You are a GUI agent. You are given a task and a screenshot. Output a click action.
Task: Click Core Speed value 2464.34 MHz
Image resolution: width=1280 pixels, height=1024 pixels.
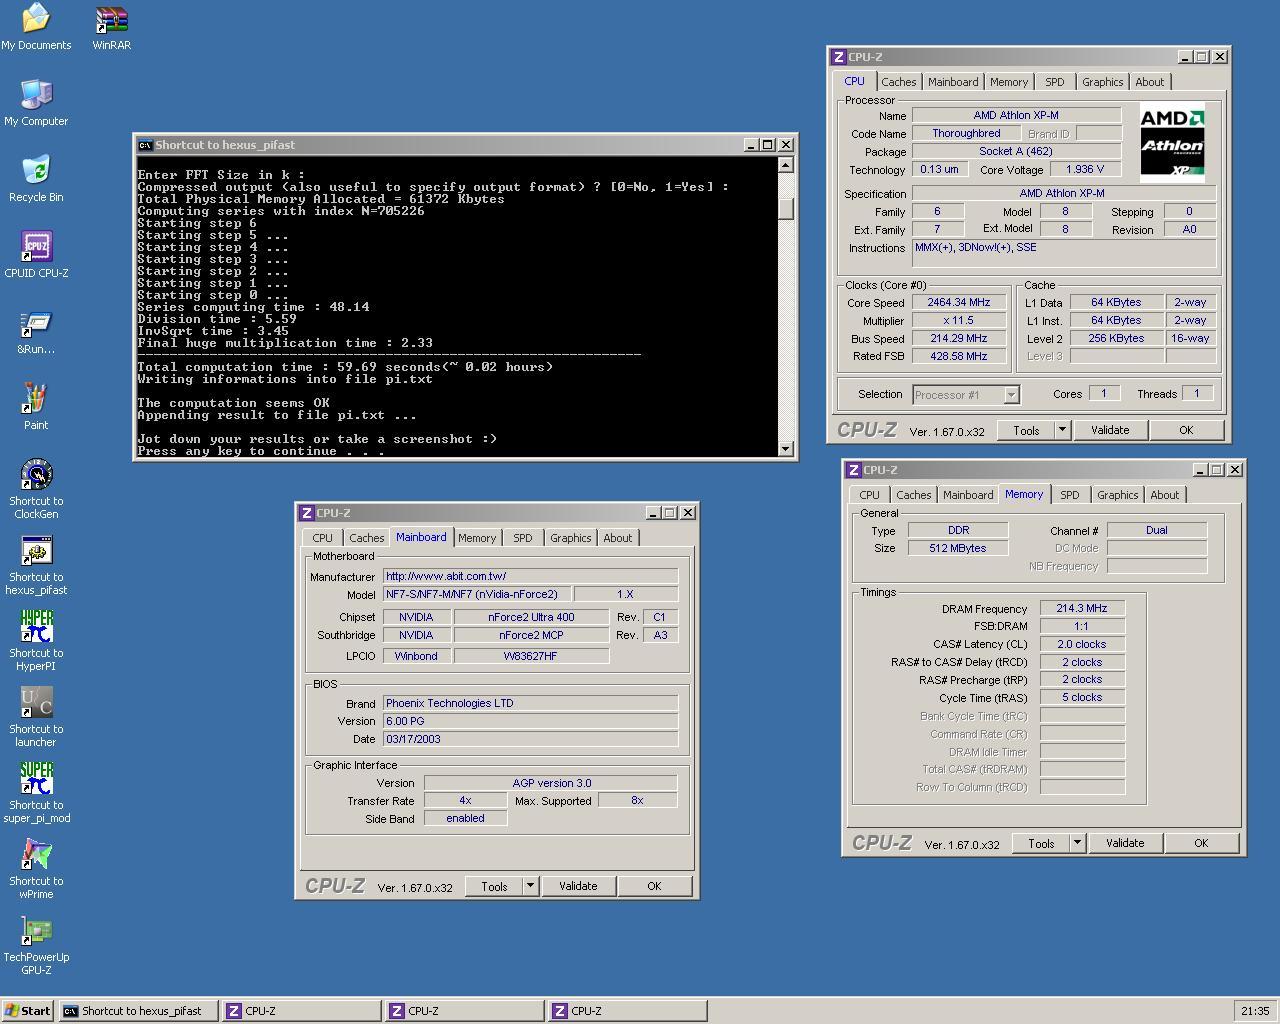click(959, 303)
